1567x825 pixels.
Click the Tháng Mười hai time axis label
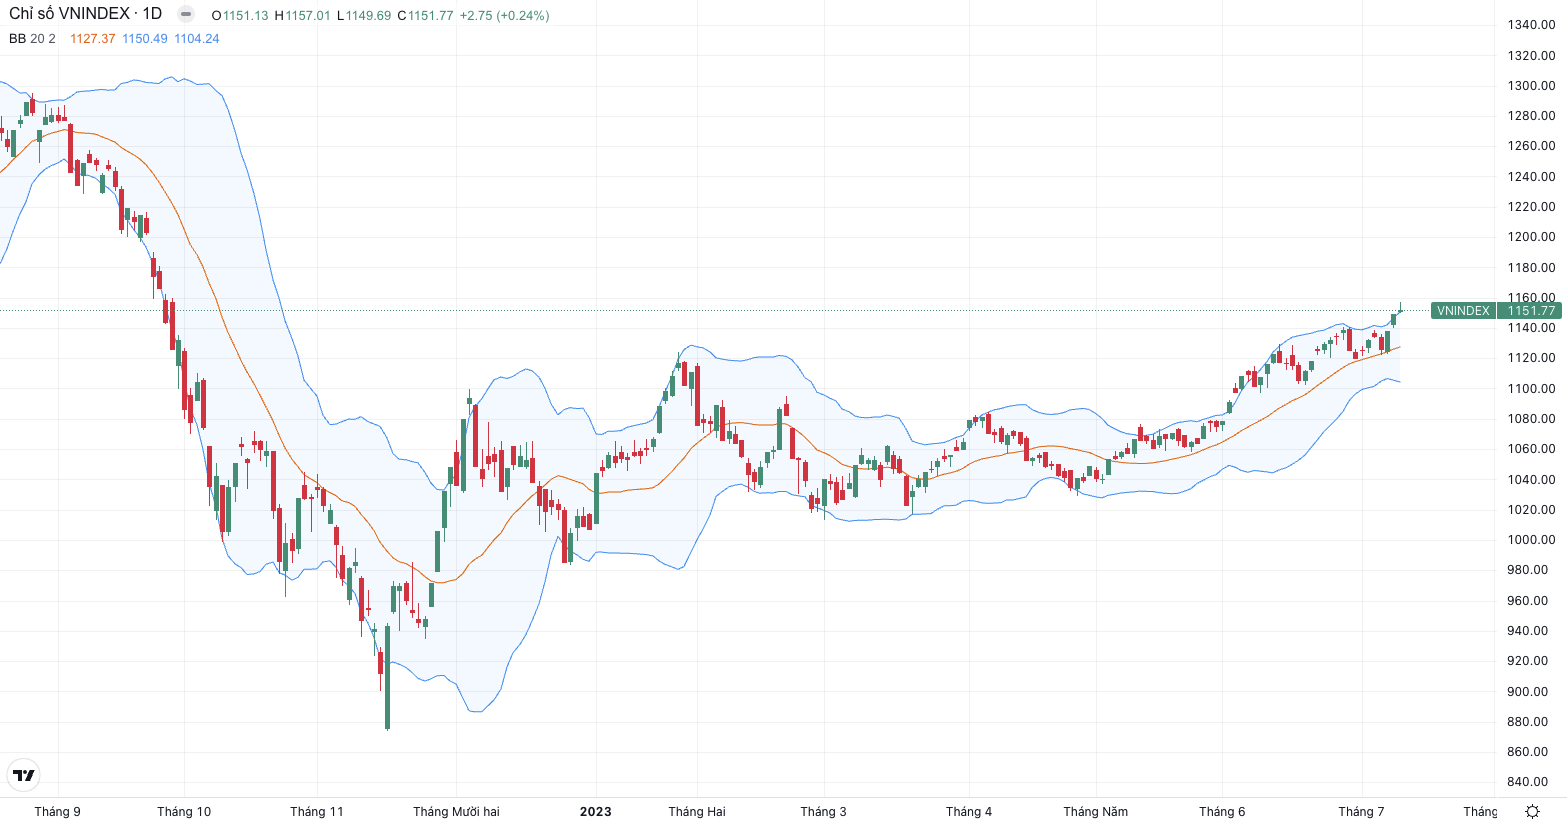456,811
